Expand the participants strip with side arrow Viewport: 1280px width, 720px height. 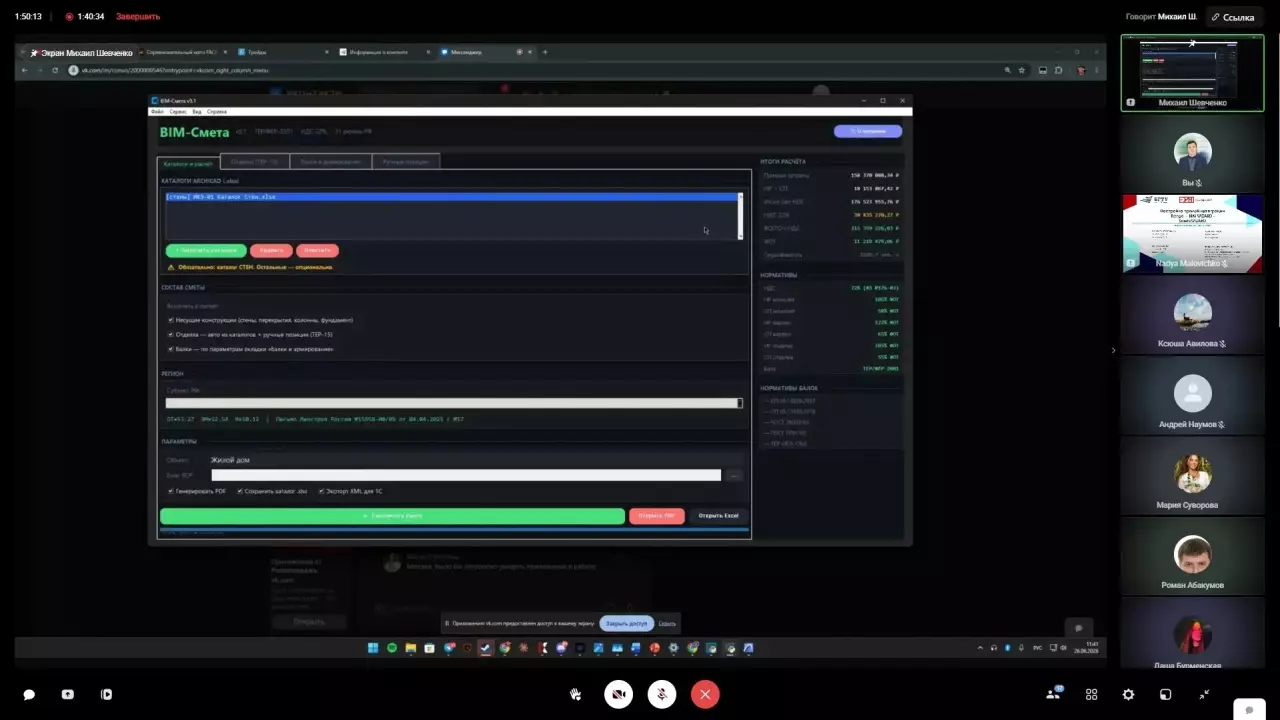pyautogui.click(x=1113, y=350)
